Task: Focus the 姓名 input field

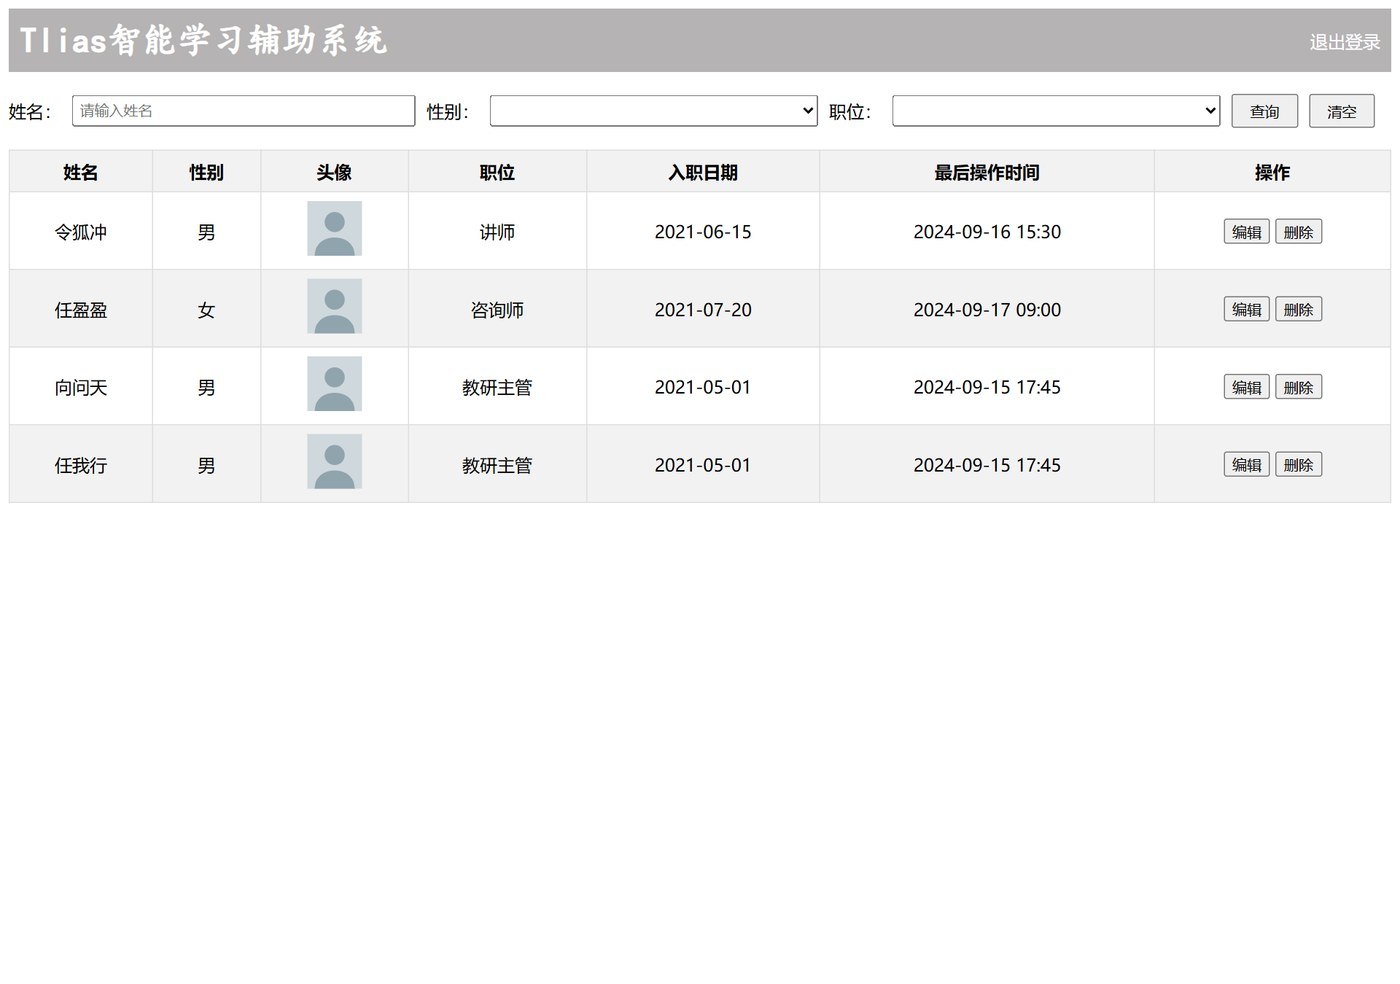Action: tap(243, 111)
